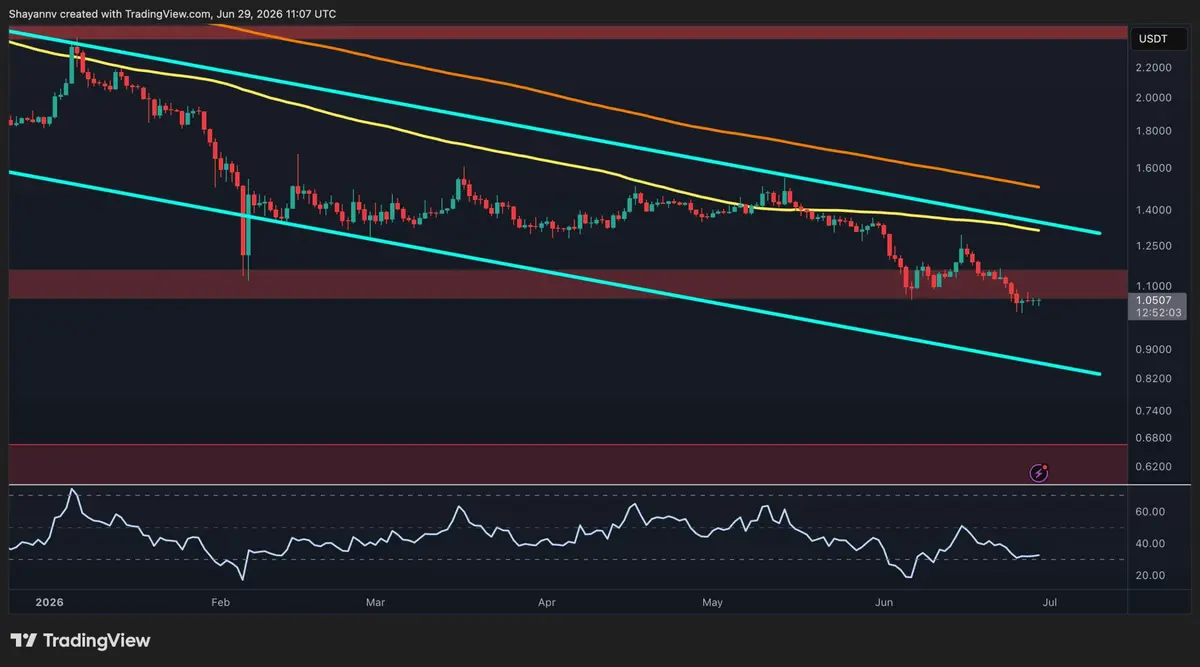Screen dimensions: 1200x667
Task: Click the 0.7400 price axis label
Action: pyautogui.click(x=1154, y=411)
